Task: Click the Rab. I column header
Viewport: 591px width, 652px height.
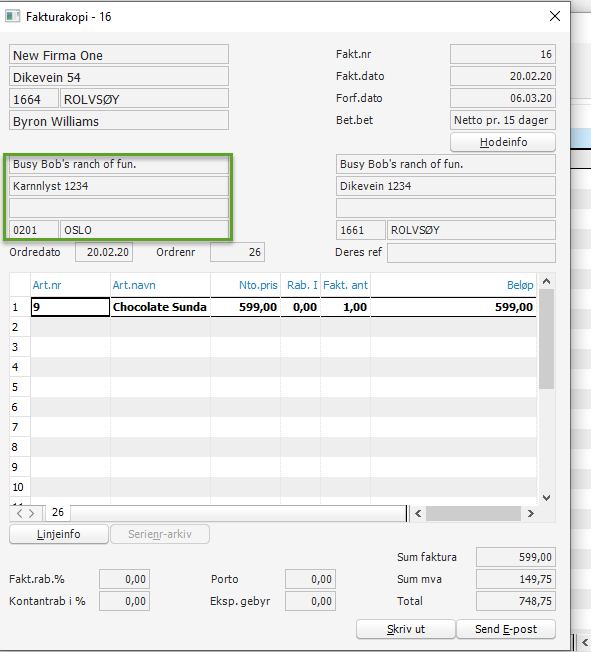Action: (301, 285)
